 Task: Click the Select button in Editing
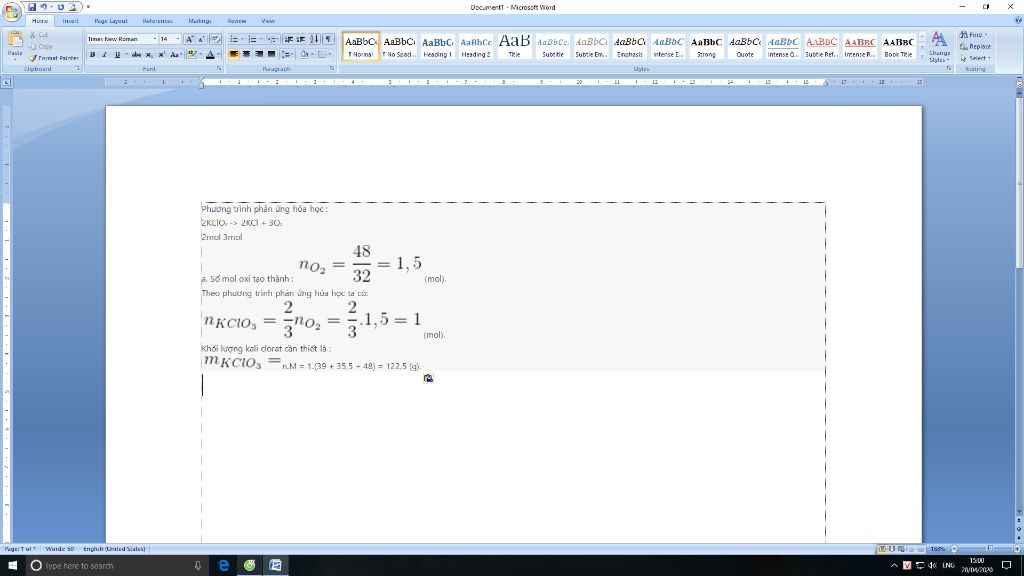coord(976,58)
